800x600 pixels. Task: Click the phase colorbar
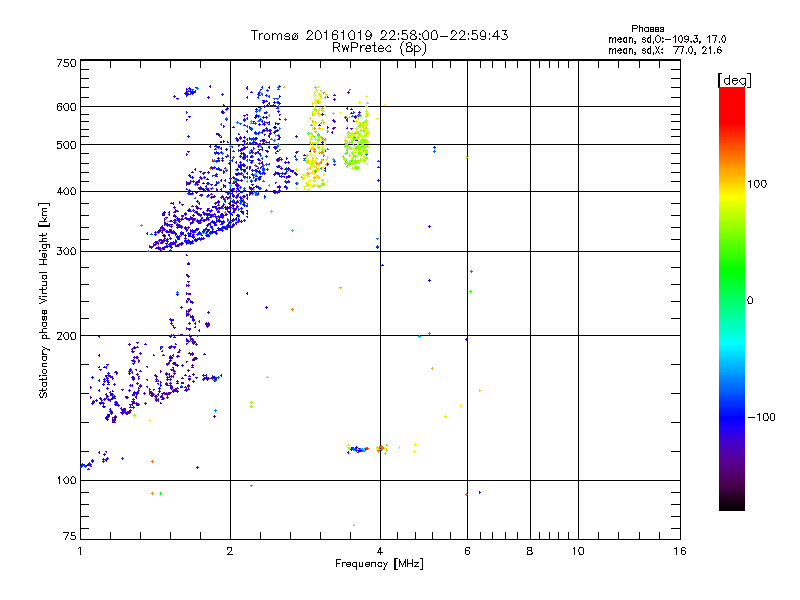[732, 298]
